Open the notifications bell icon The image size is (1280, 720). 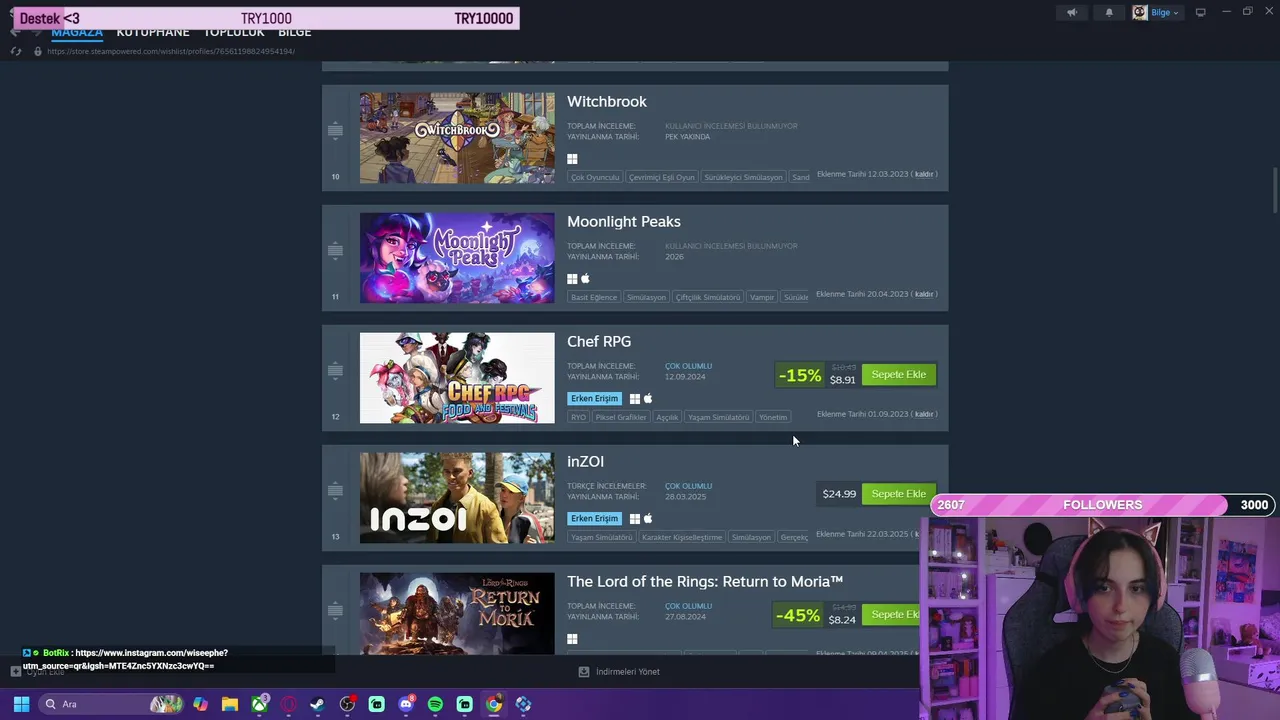(x=1109, y=13)
